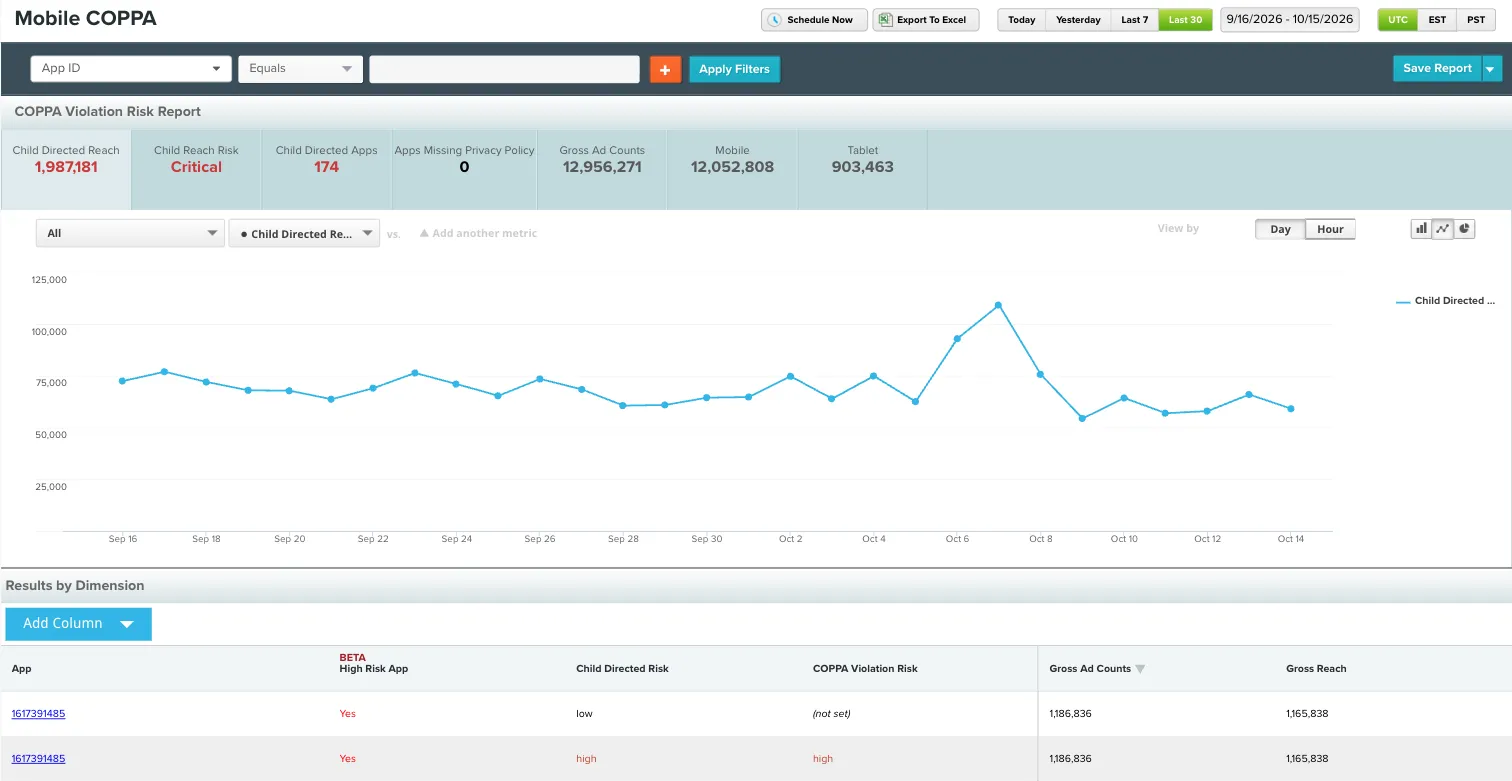Set date range to Yesterday
This screenshot has height=781, width=1512.
pyautogui.click(x=1078, y=20)
